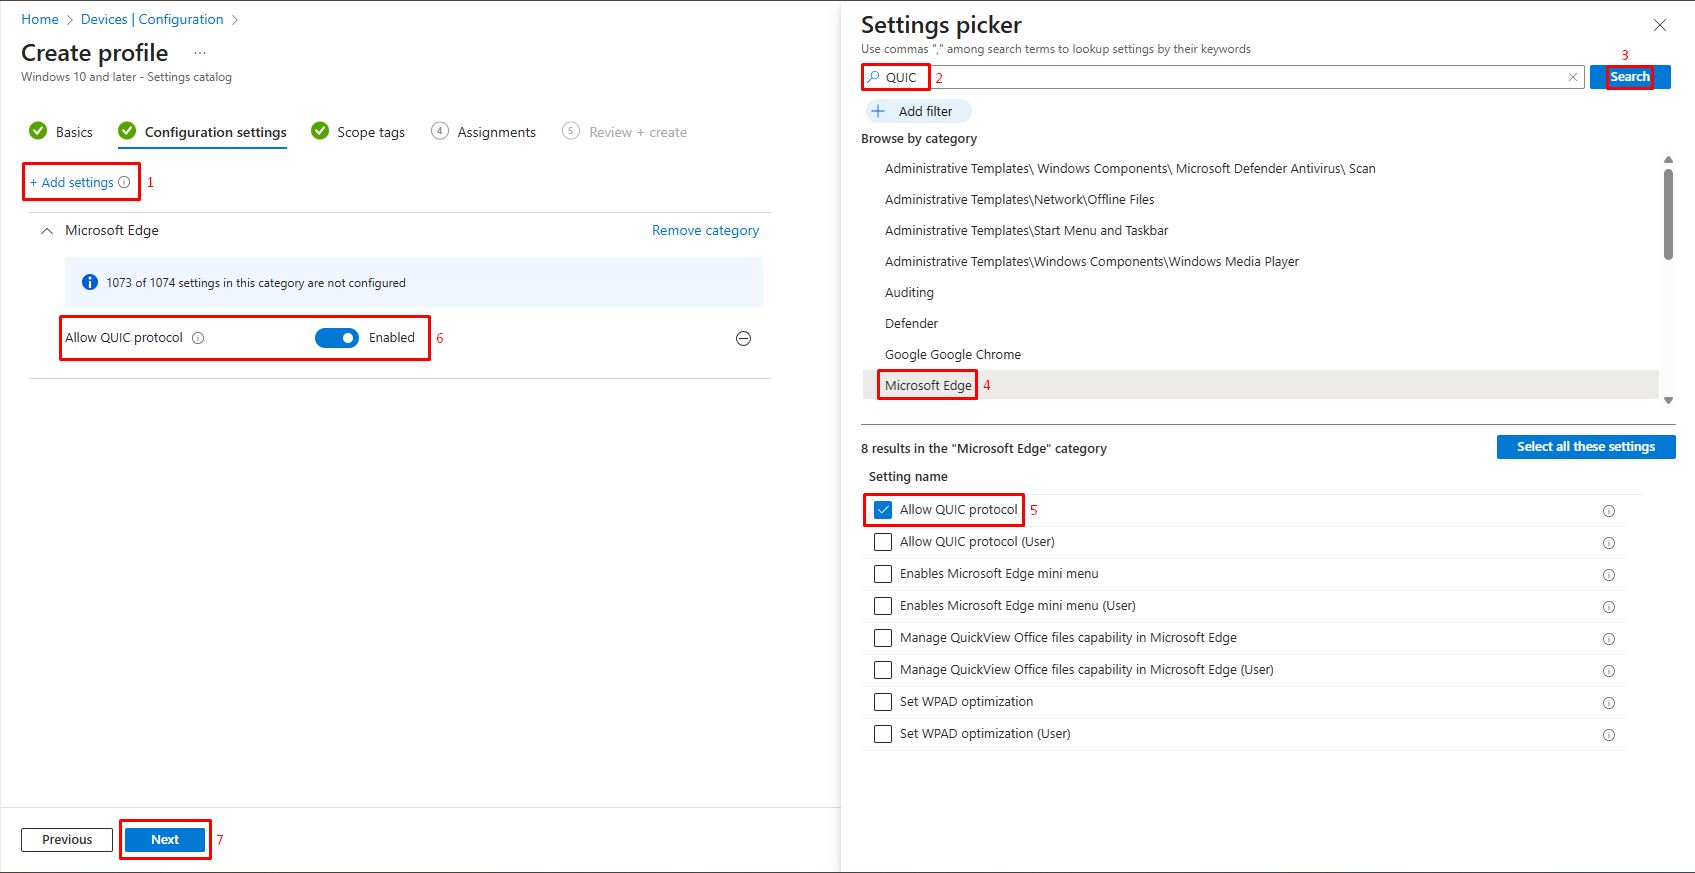
Task: Show info for Enables Microsoft Edge mini menu
Action: coord(1608,575)
